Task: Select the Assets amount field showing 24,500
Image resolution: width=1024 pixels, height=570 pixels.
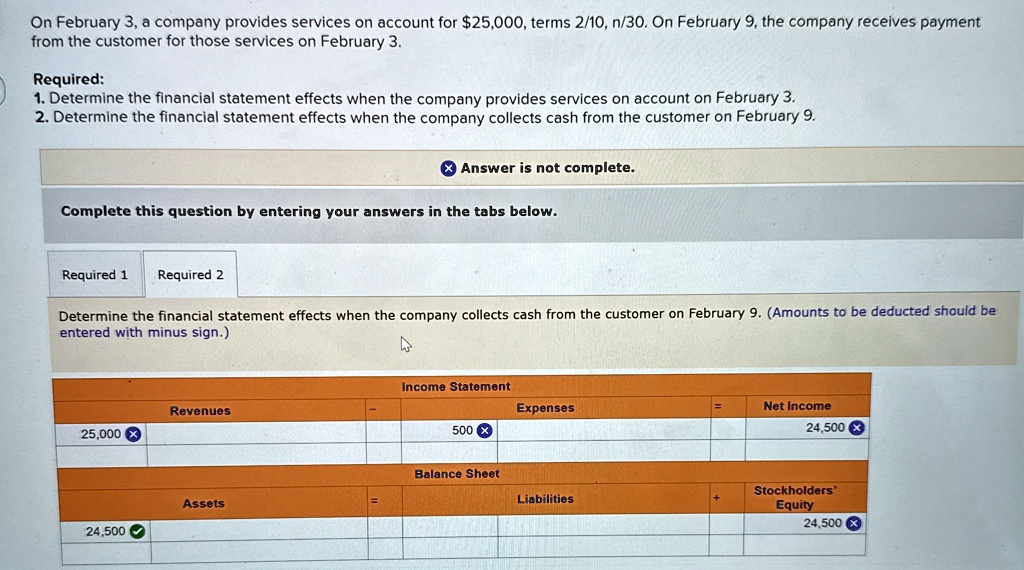Action: (105, 531)
